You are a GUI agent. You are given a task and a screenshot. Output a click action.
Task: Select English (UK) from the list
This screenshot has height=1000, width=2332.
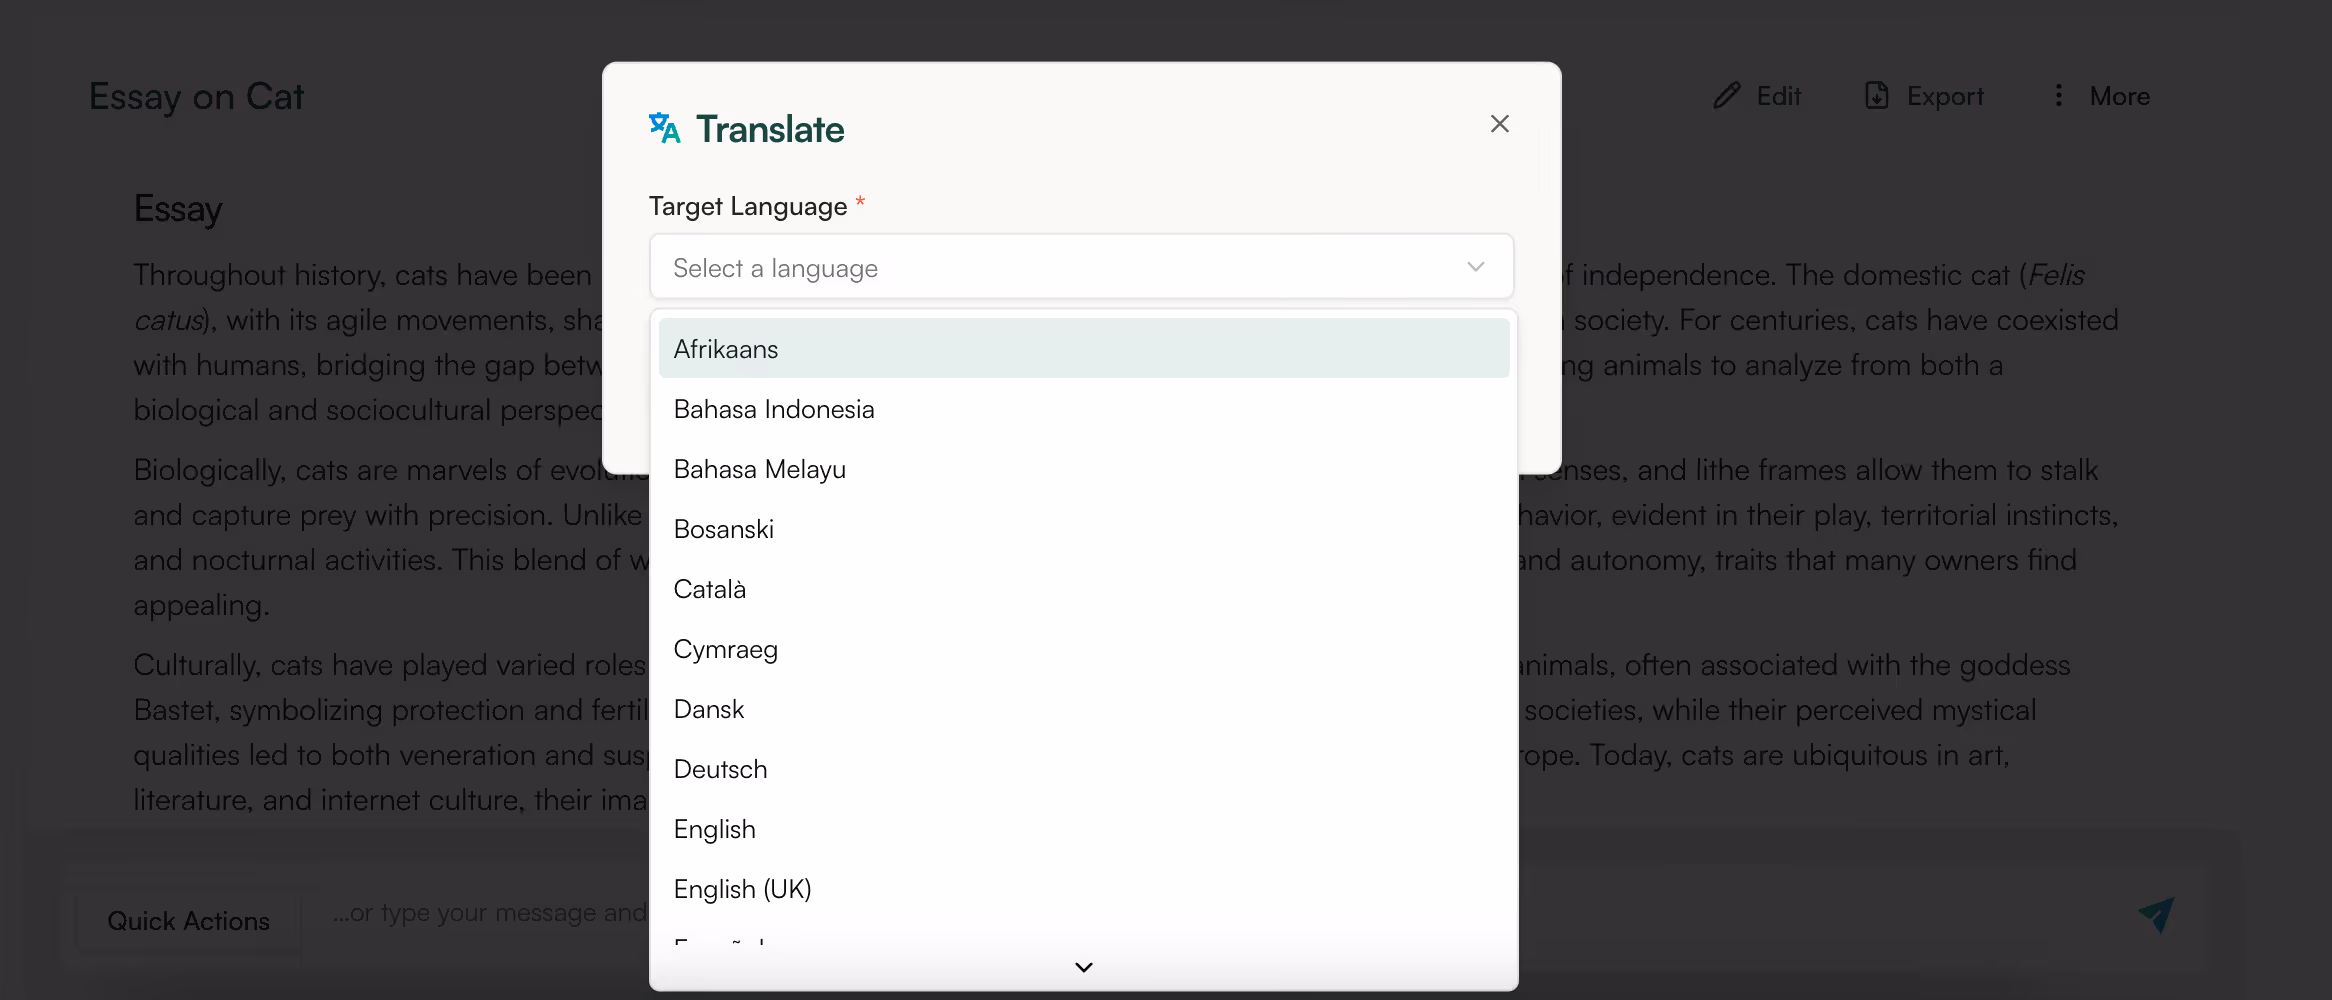(x=742, y=888)
